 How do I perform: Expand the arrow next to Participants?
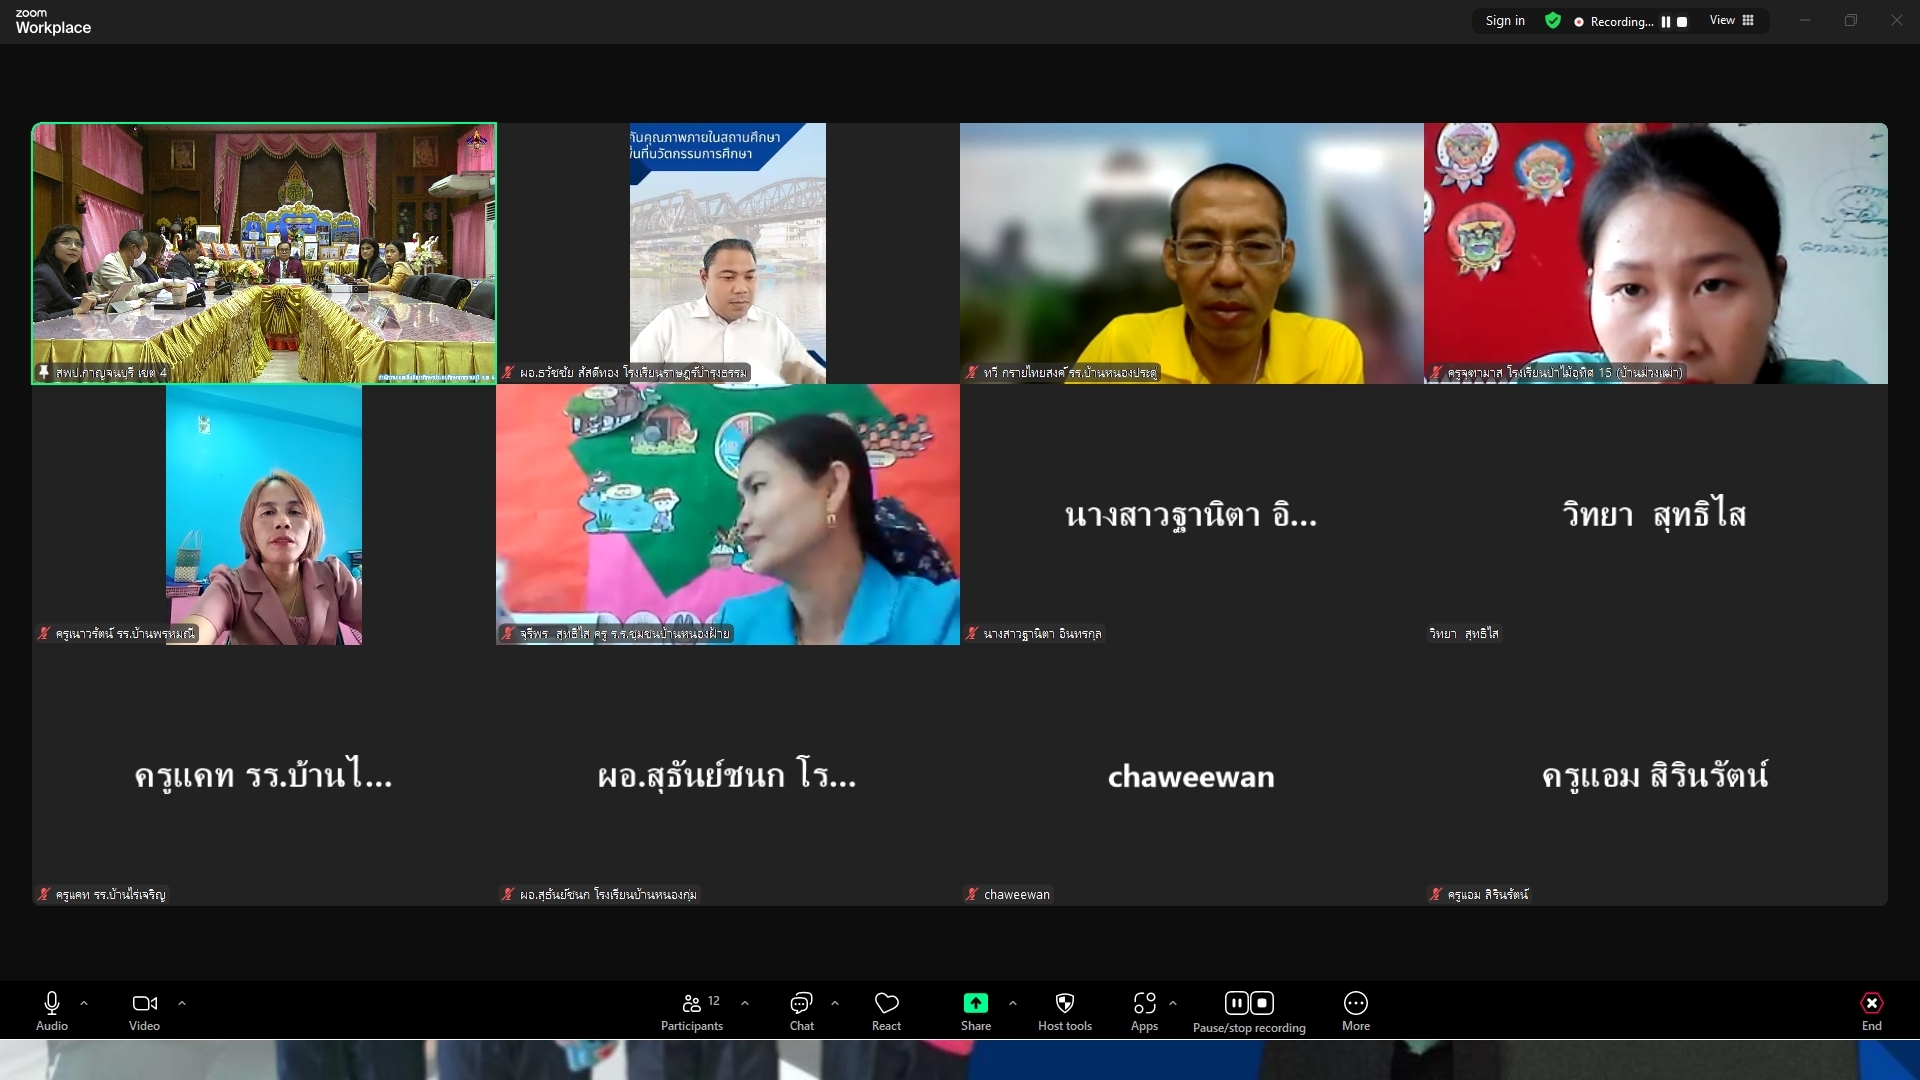(745, 1003)
